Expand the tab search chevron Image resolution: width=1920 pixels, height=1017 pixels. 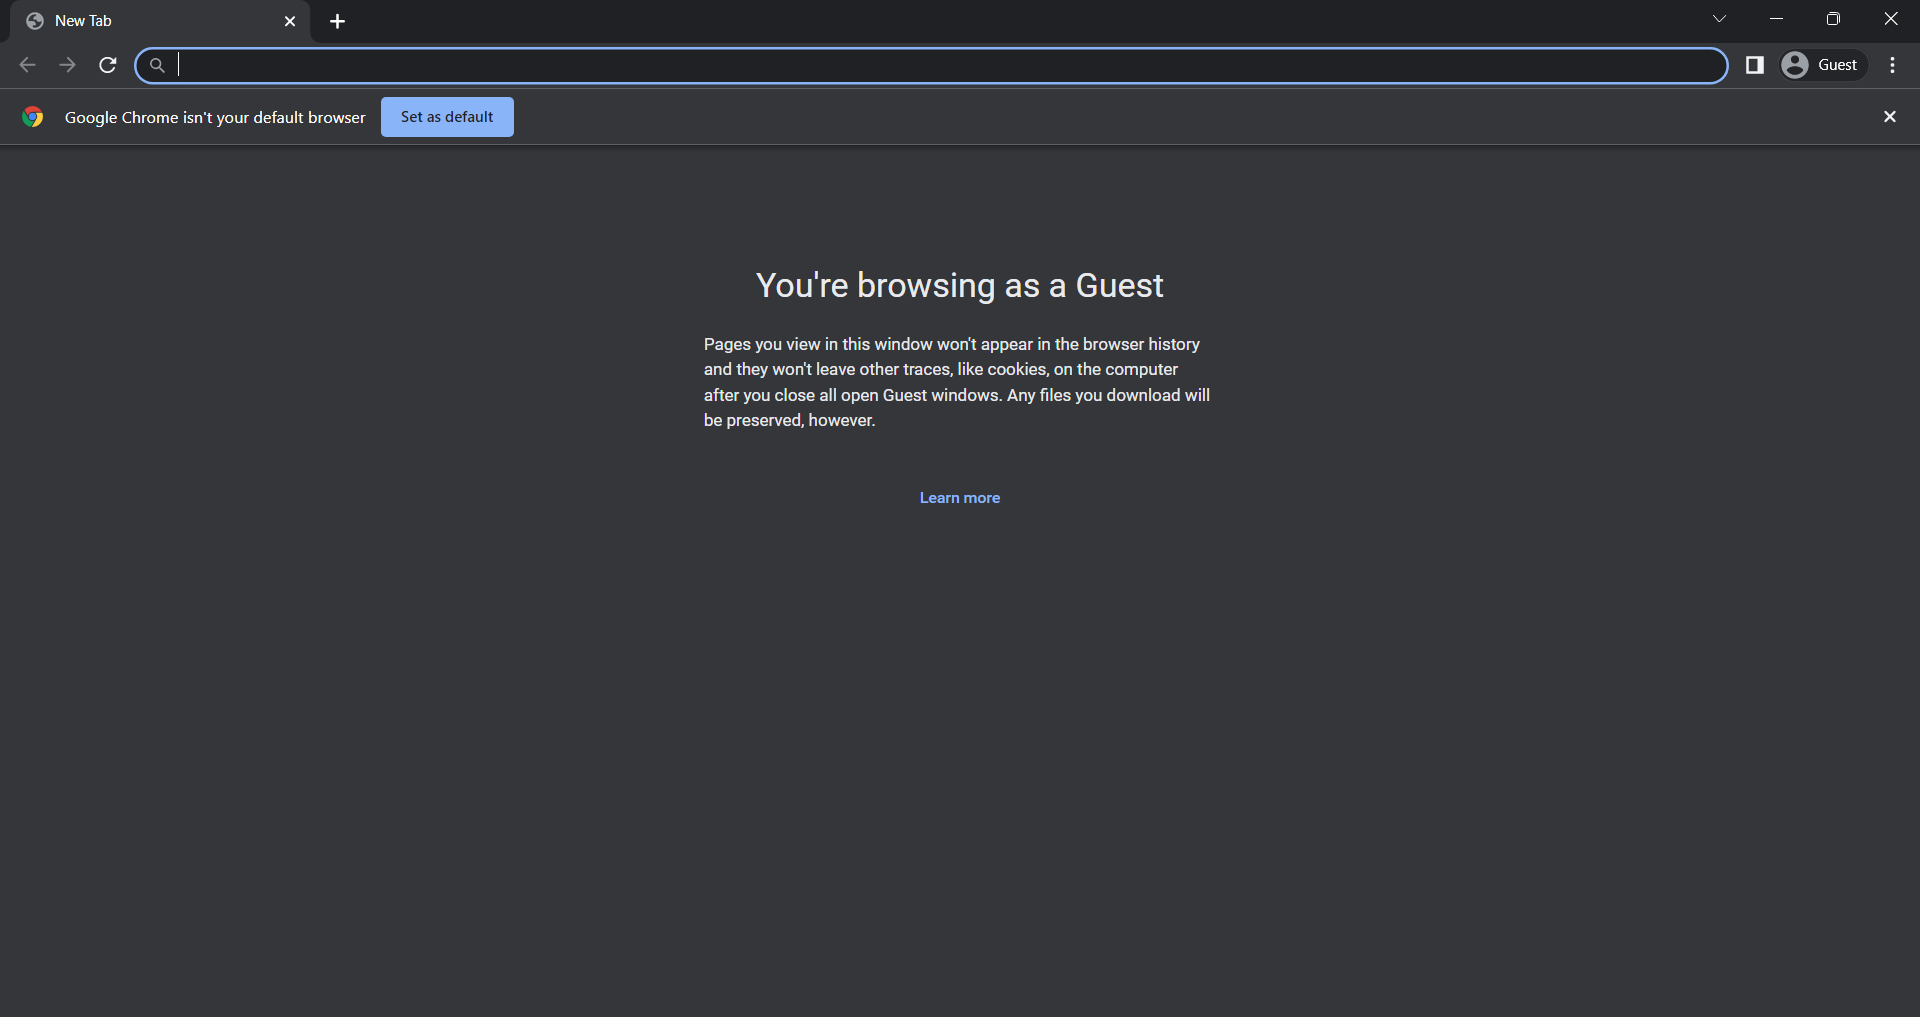point(1719,19)
